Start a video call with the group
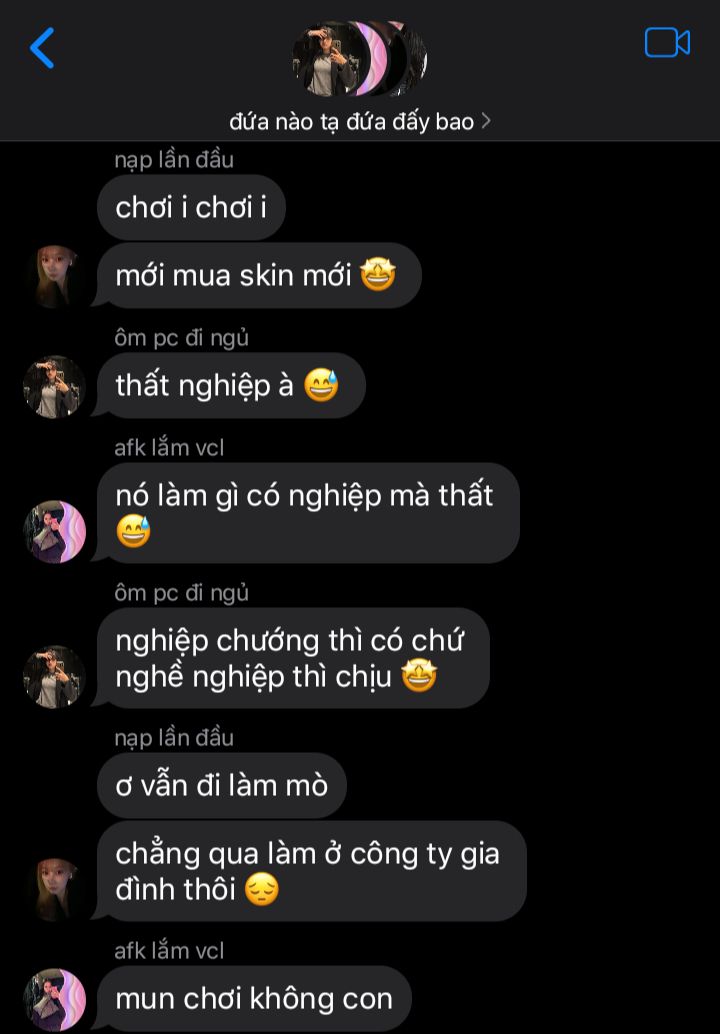The height and width of the screenshot is (1034, 720). 667,44
